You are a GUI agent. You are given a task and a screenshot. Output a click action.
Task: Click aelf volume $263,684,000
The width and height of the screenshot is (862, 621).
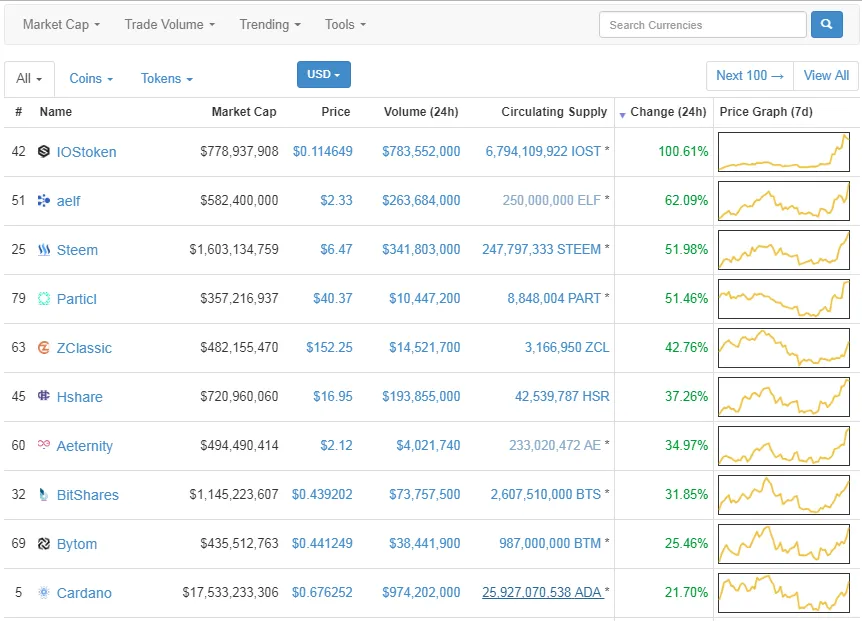pos(421,200)
